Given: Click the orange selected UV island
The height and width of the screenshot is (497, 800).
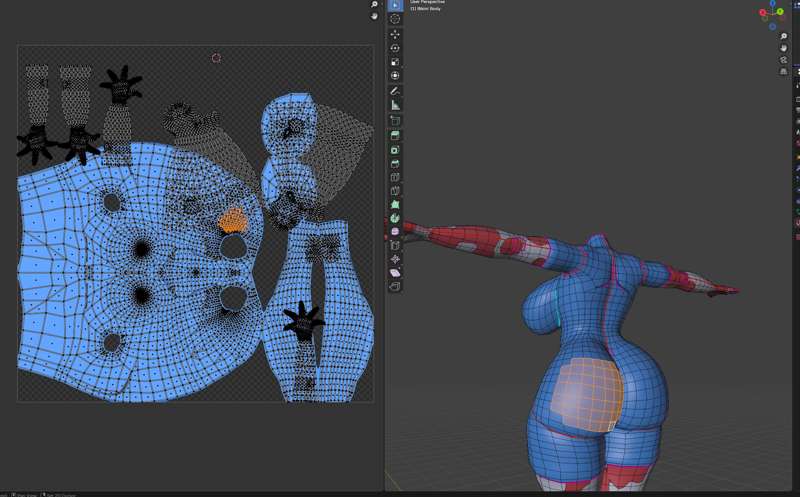Looking at the screenshot, I should coord(233,221).
